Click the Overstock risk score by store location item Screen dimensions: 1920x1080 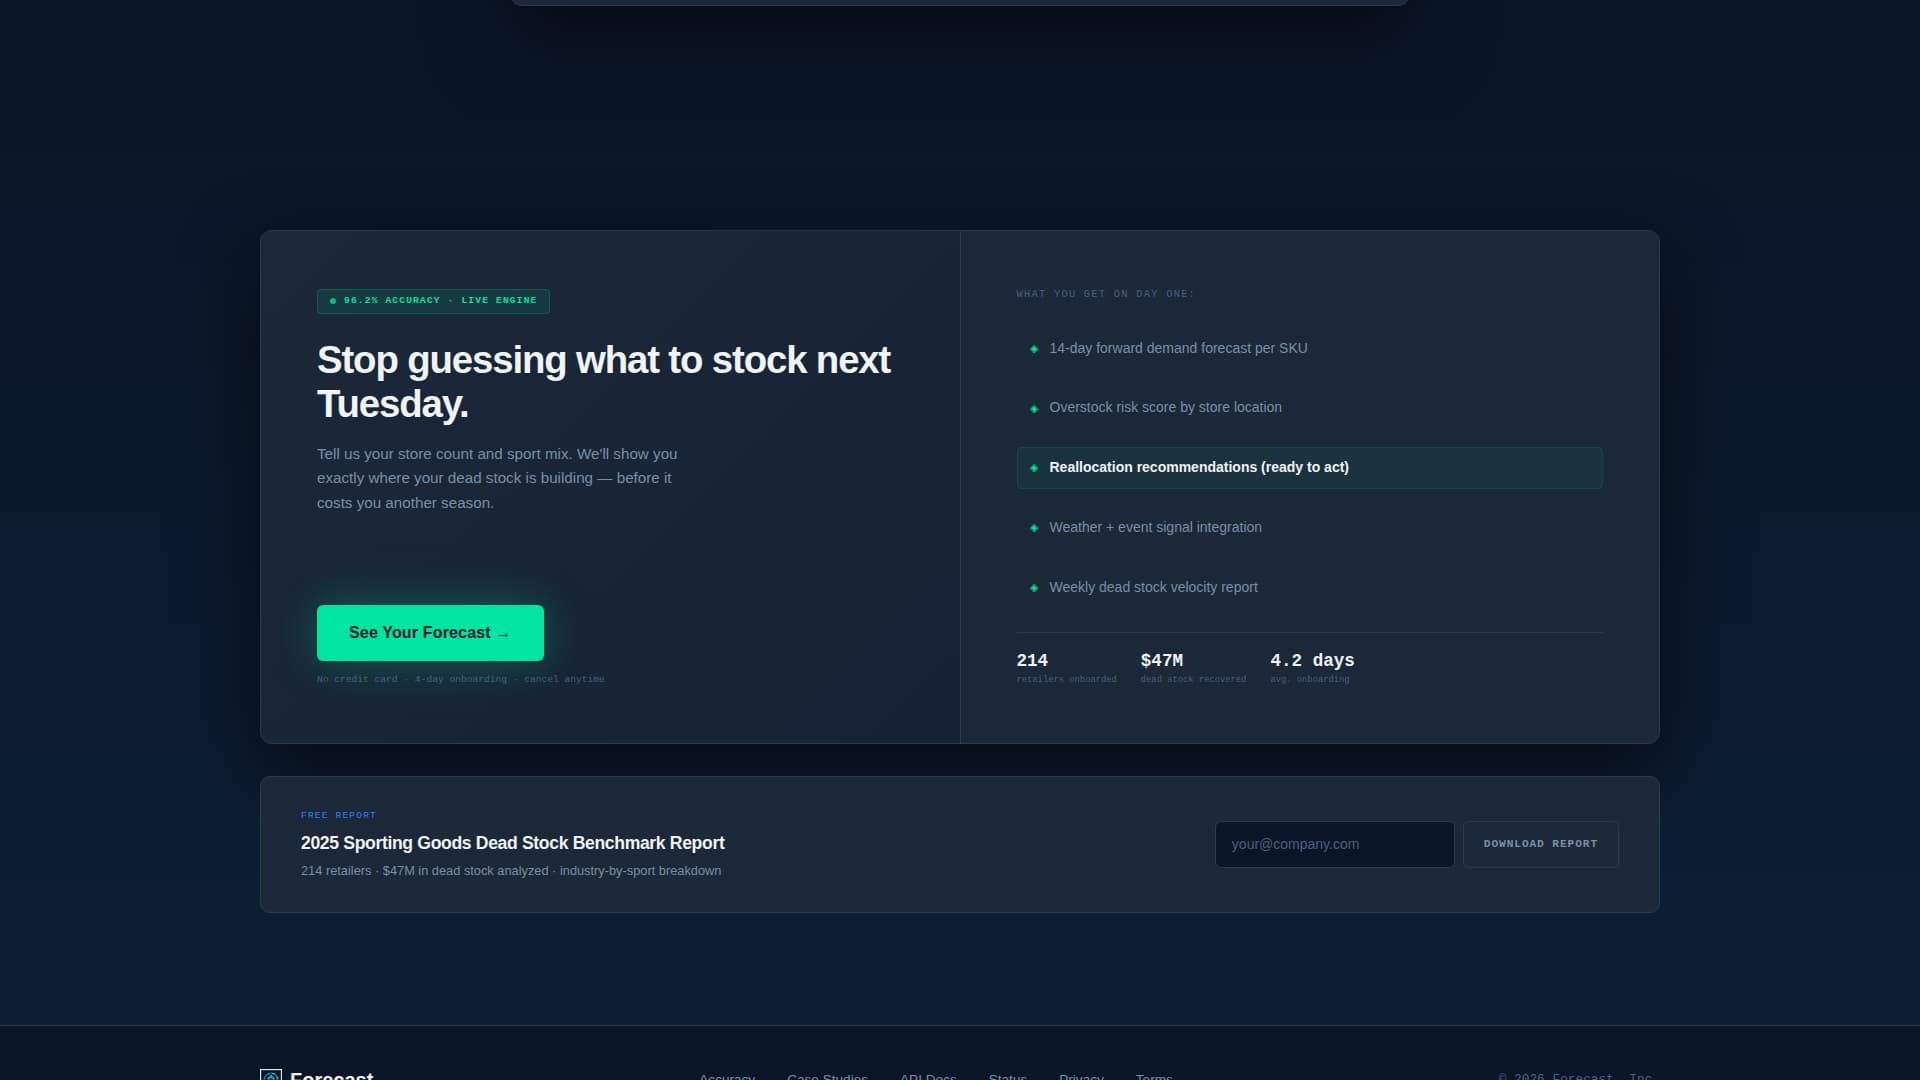click(x=1309, y=408)
